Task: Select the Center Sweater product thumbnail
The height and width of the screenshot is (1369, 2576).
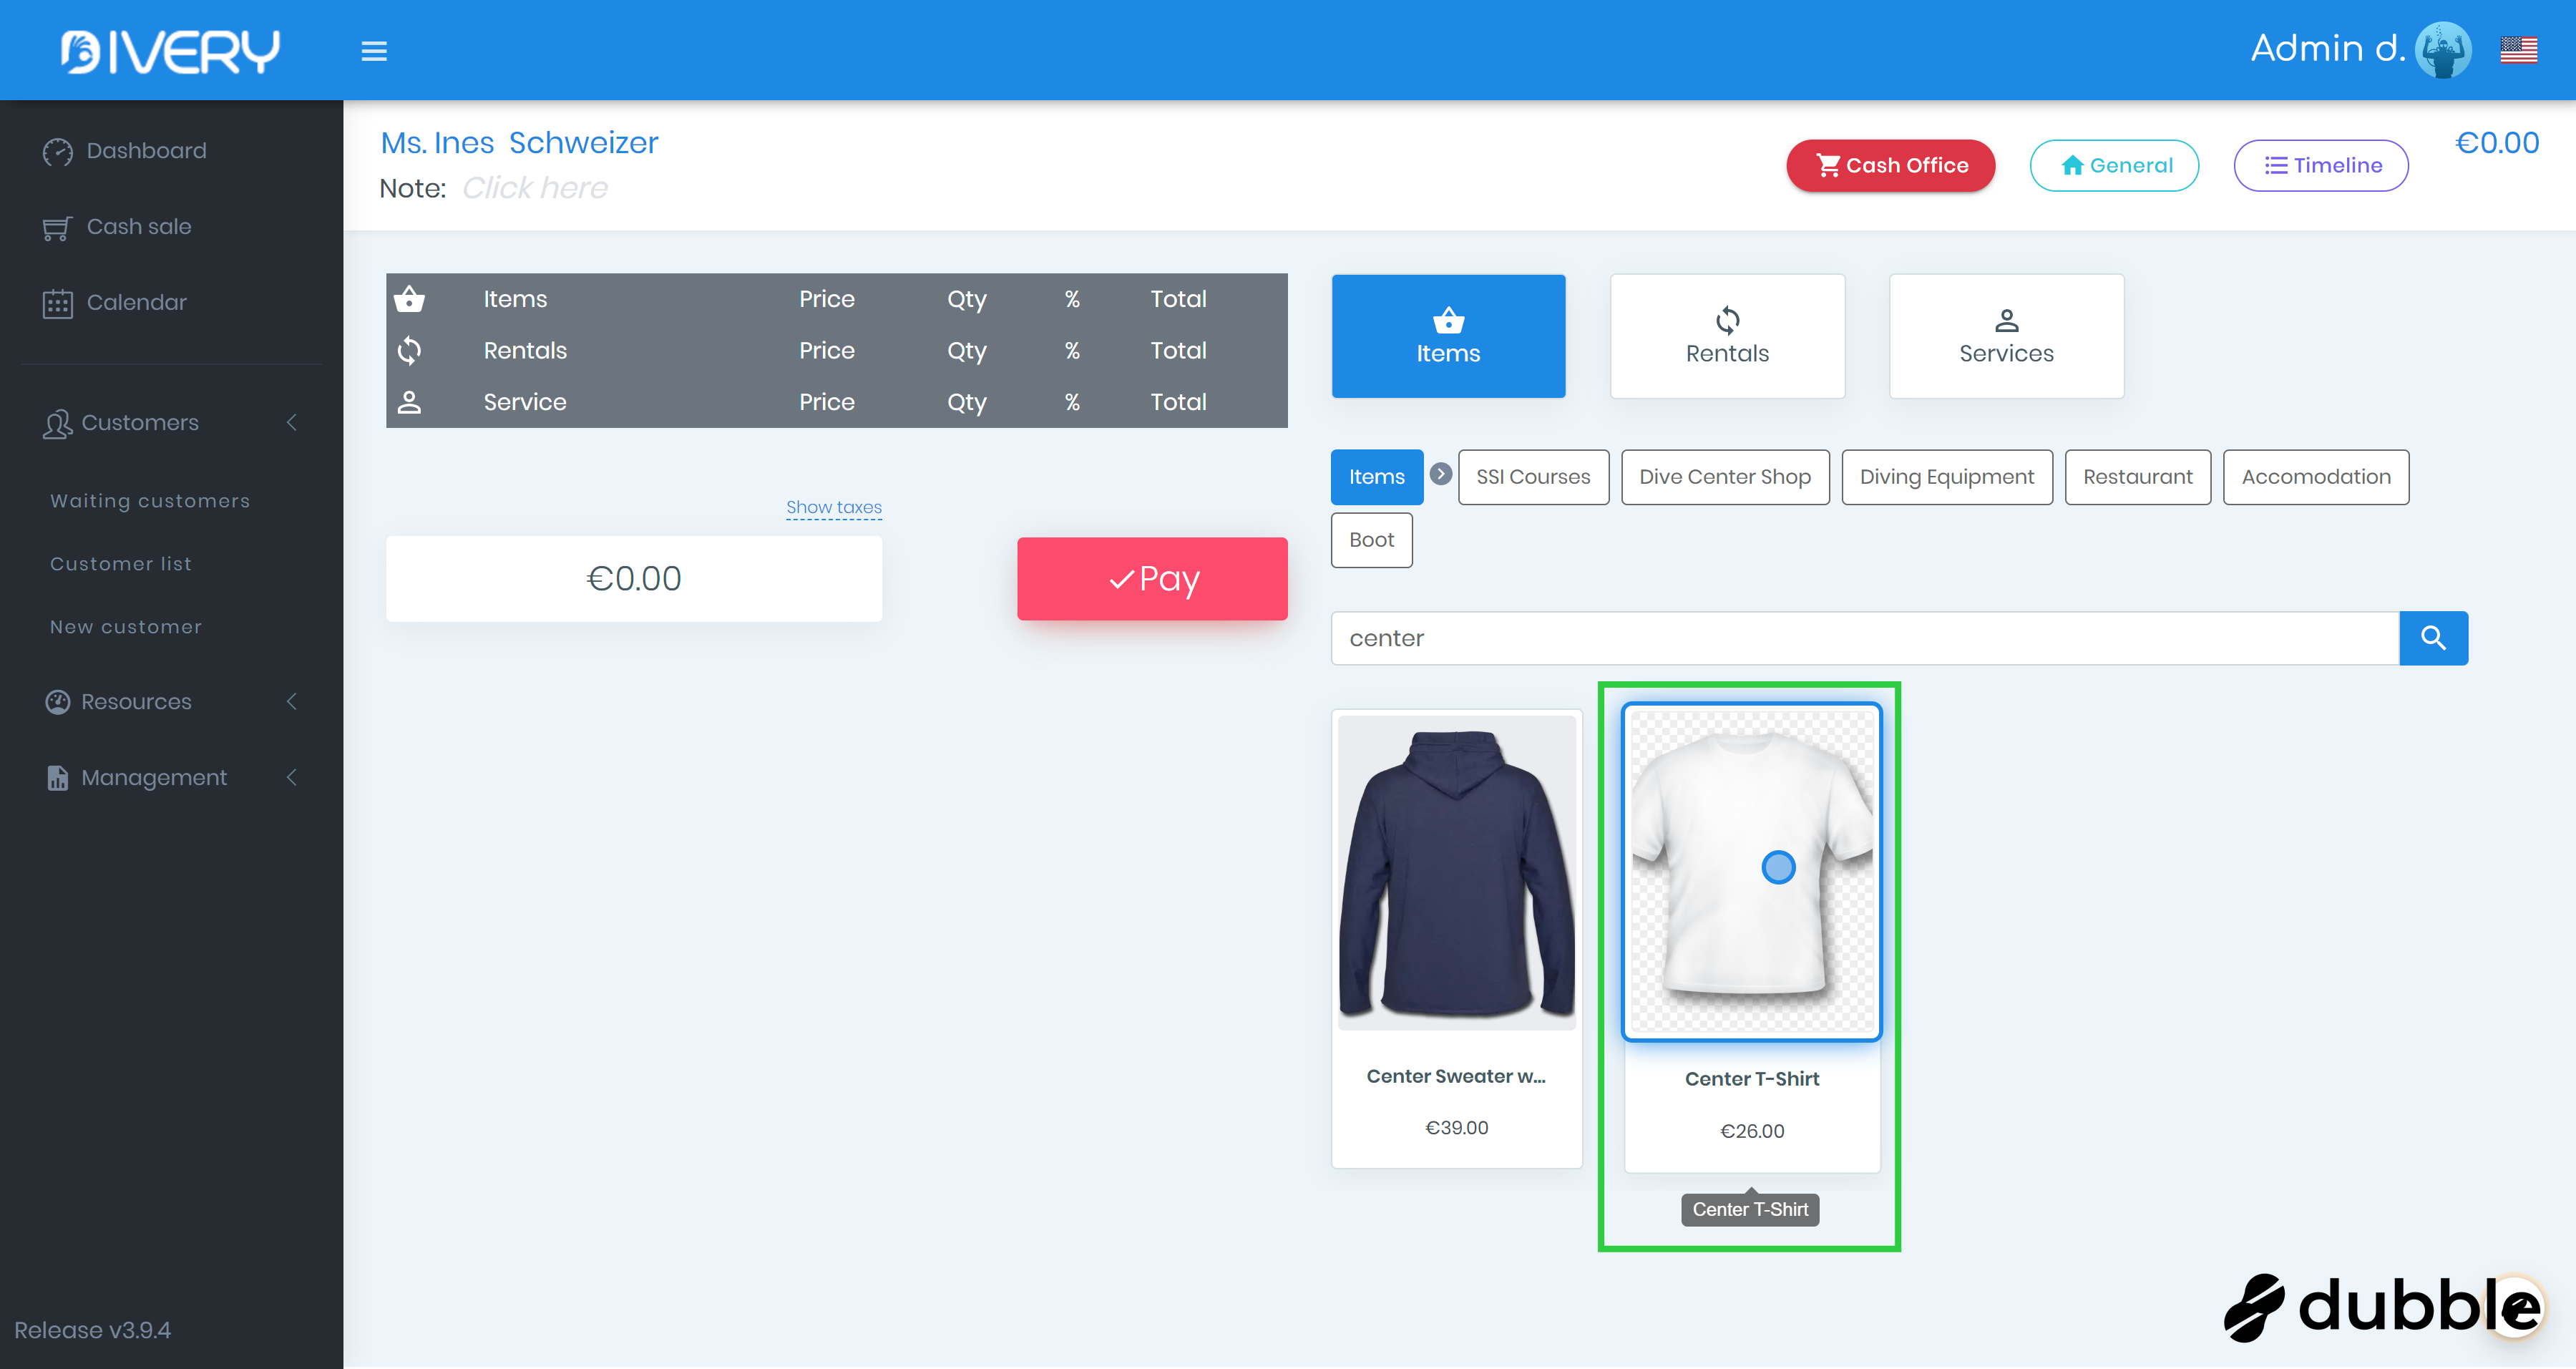Action: (x=1456, y=872)
